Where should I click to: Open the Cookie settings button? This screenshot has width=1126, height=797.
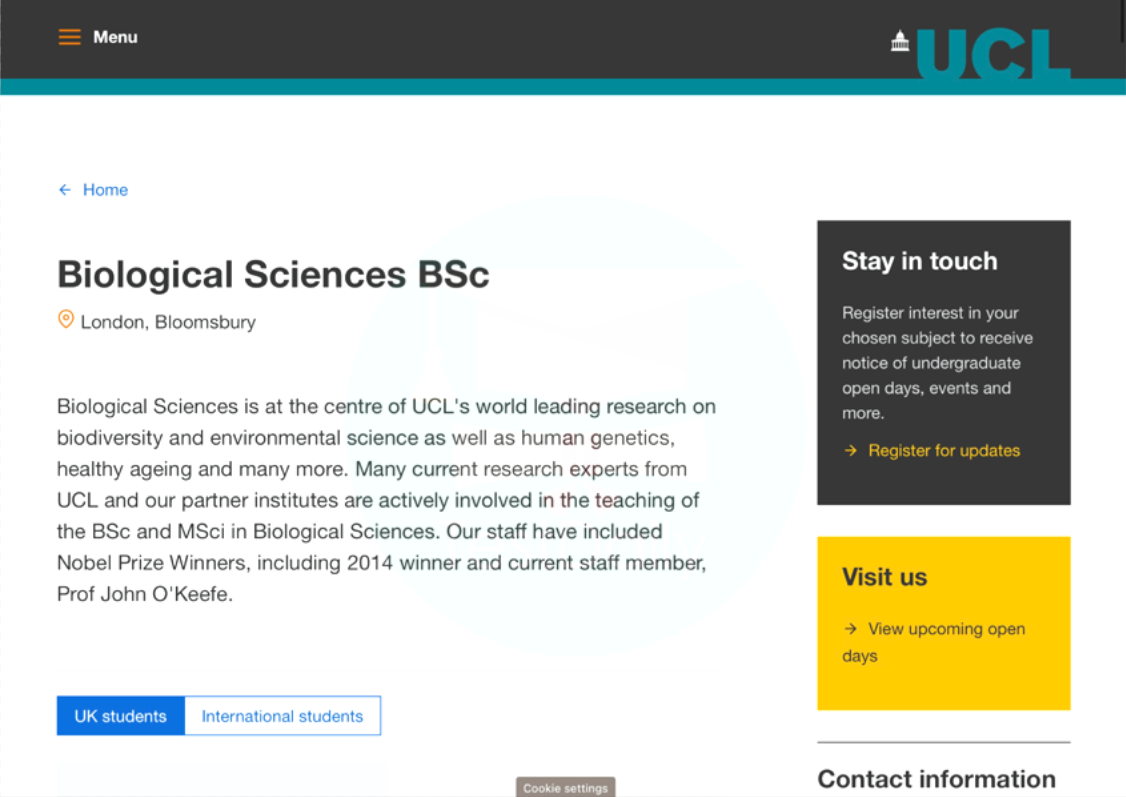[x=565, y=788]
